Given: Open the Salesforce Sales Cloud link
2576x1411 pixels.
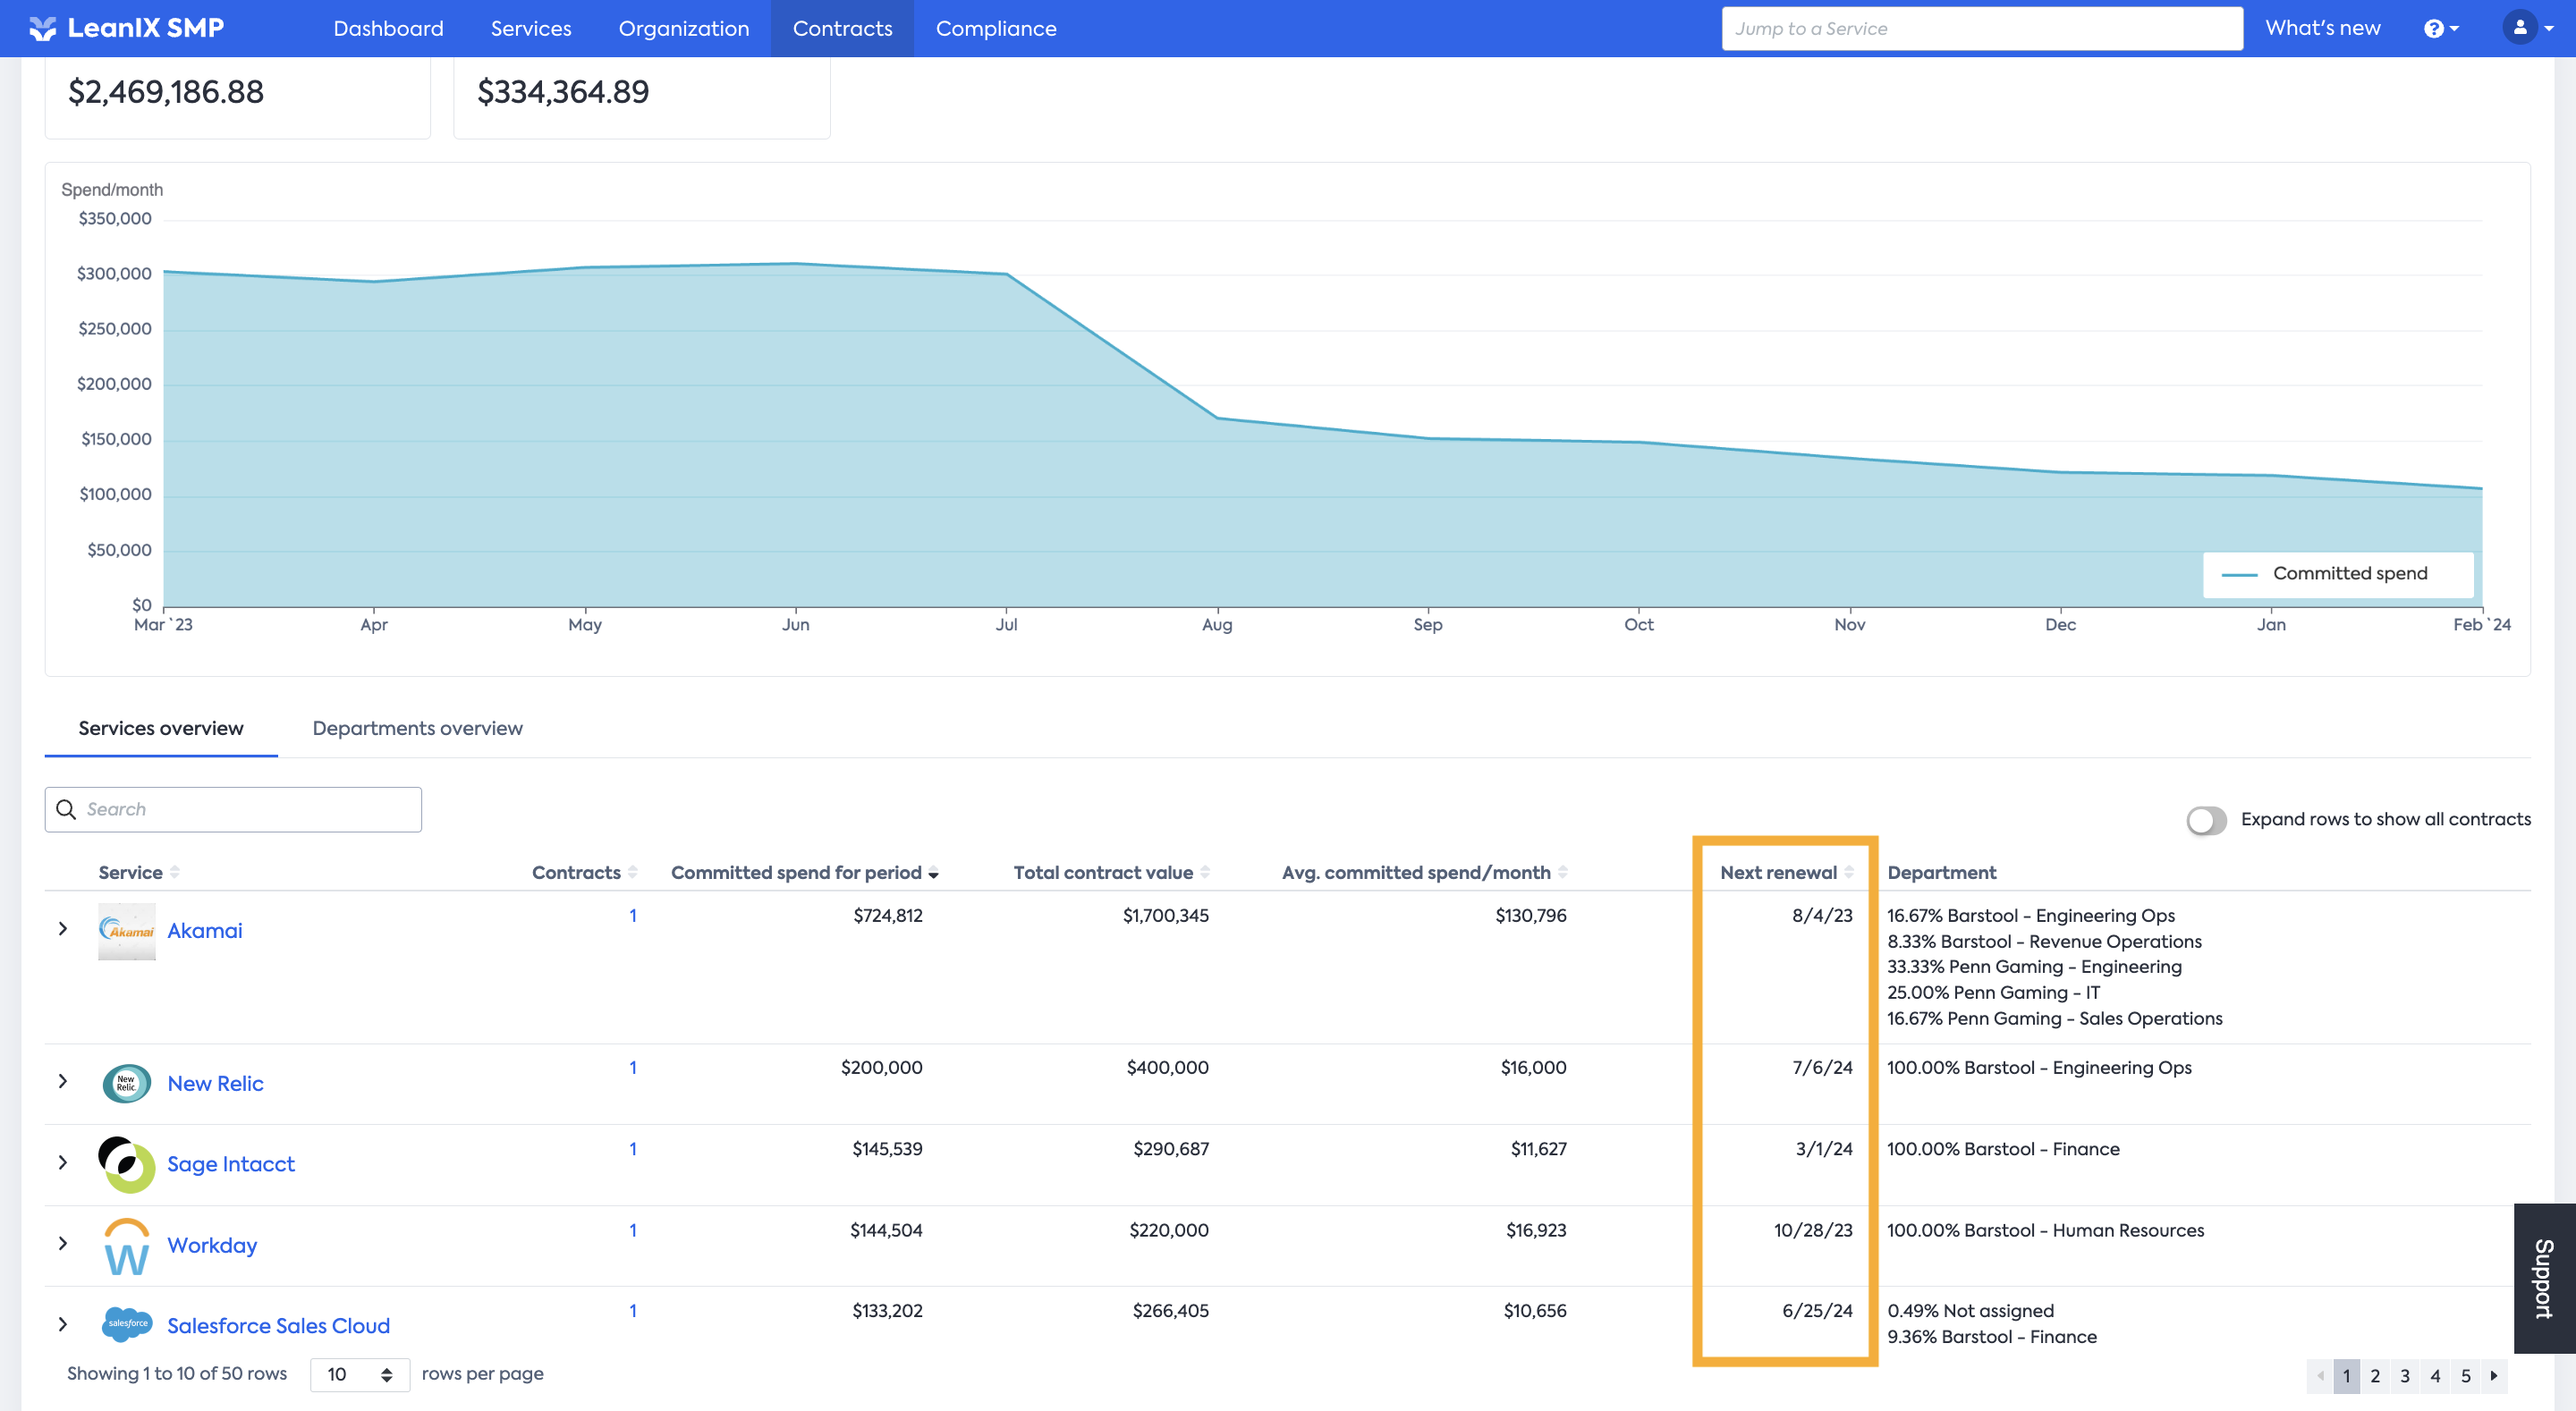Looking at the screenshot, I should click(x=278, y=1326).
